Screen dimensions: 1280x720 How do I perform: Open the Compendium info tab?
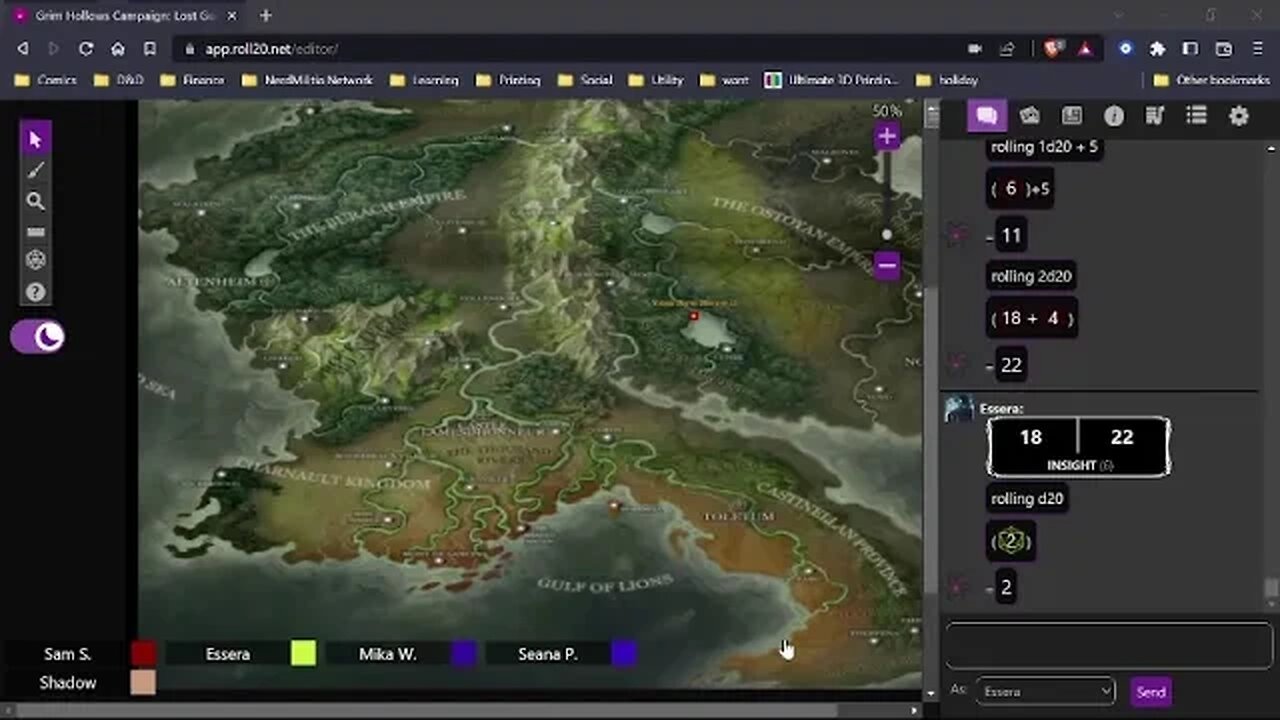point(1113,116)
